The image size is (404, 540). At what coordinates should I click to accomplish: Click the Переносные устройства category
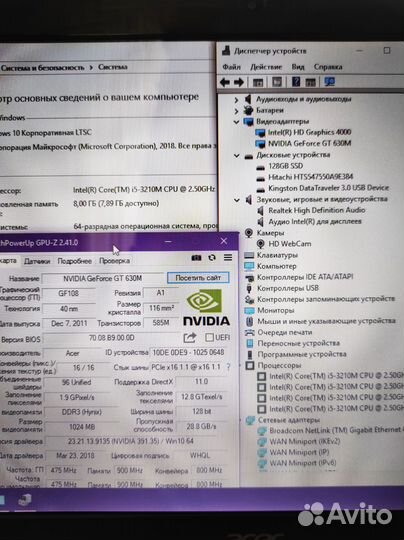click(298, 343)
